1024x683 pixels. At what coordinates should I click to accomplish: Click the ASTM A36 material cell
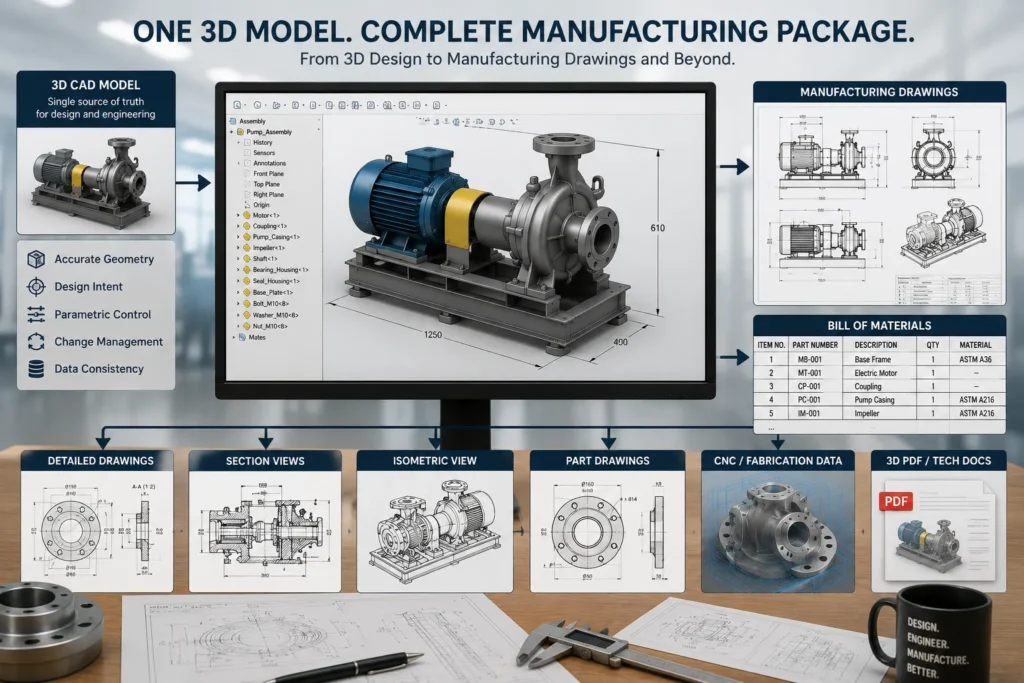click(x=976, y=359)
